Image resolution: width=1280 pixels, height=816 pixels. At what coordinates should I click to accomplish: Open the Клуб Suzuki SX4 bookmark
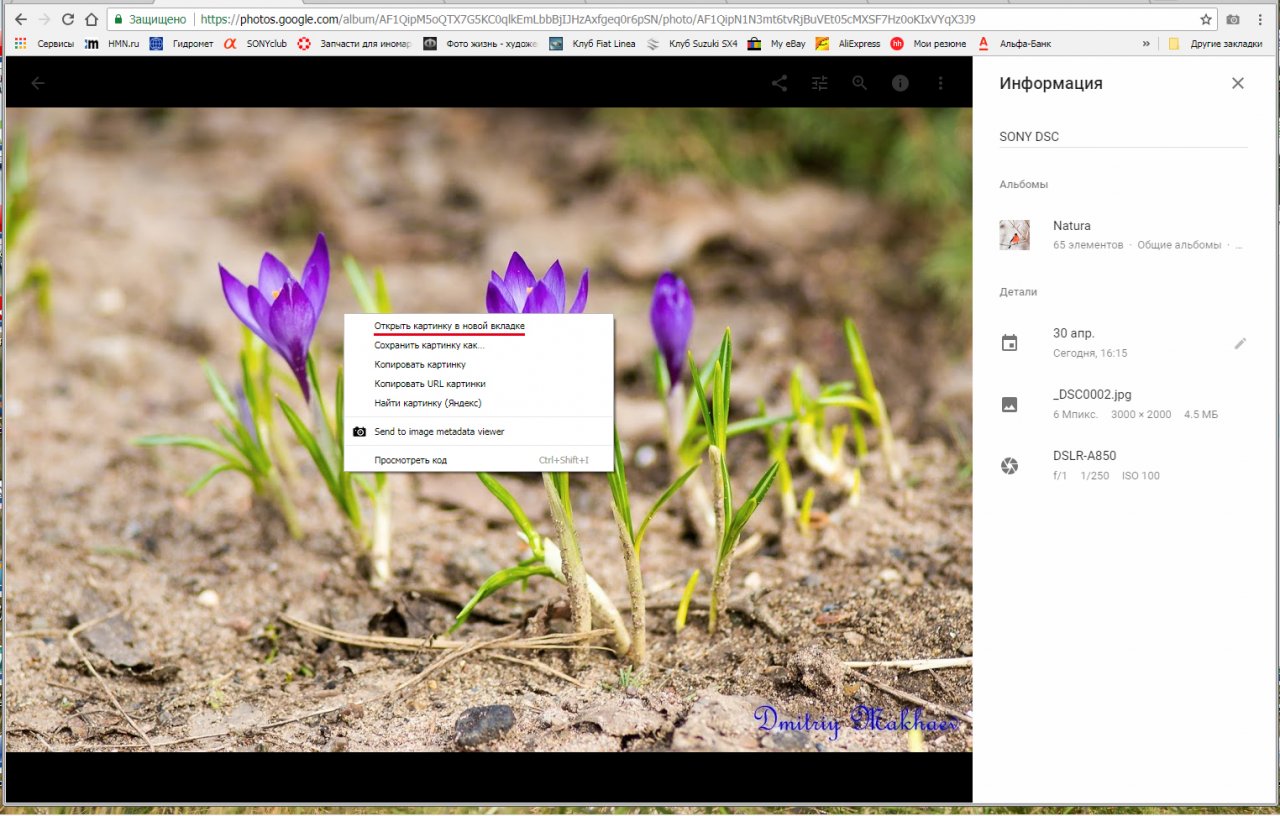click(x=692, y=44)
